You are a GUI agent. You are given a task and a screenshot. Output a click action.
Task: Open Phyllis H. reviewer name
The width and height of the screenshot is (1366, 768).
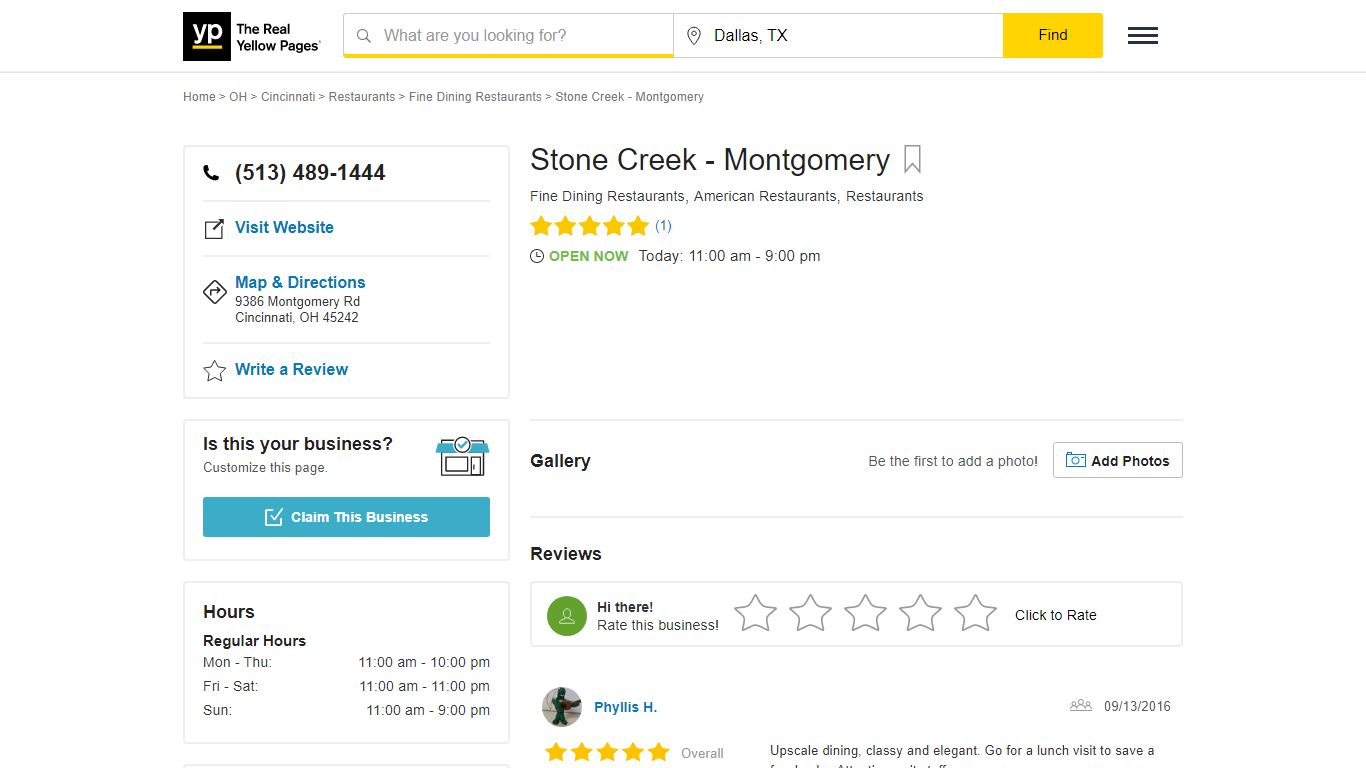click(626, 707)
